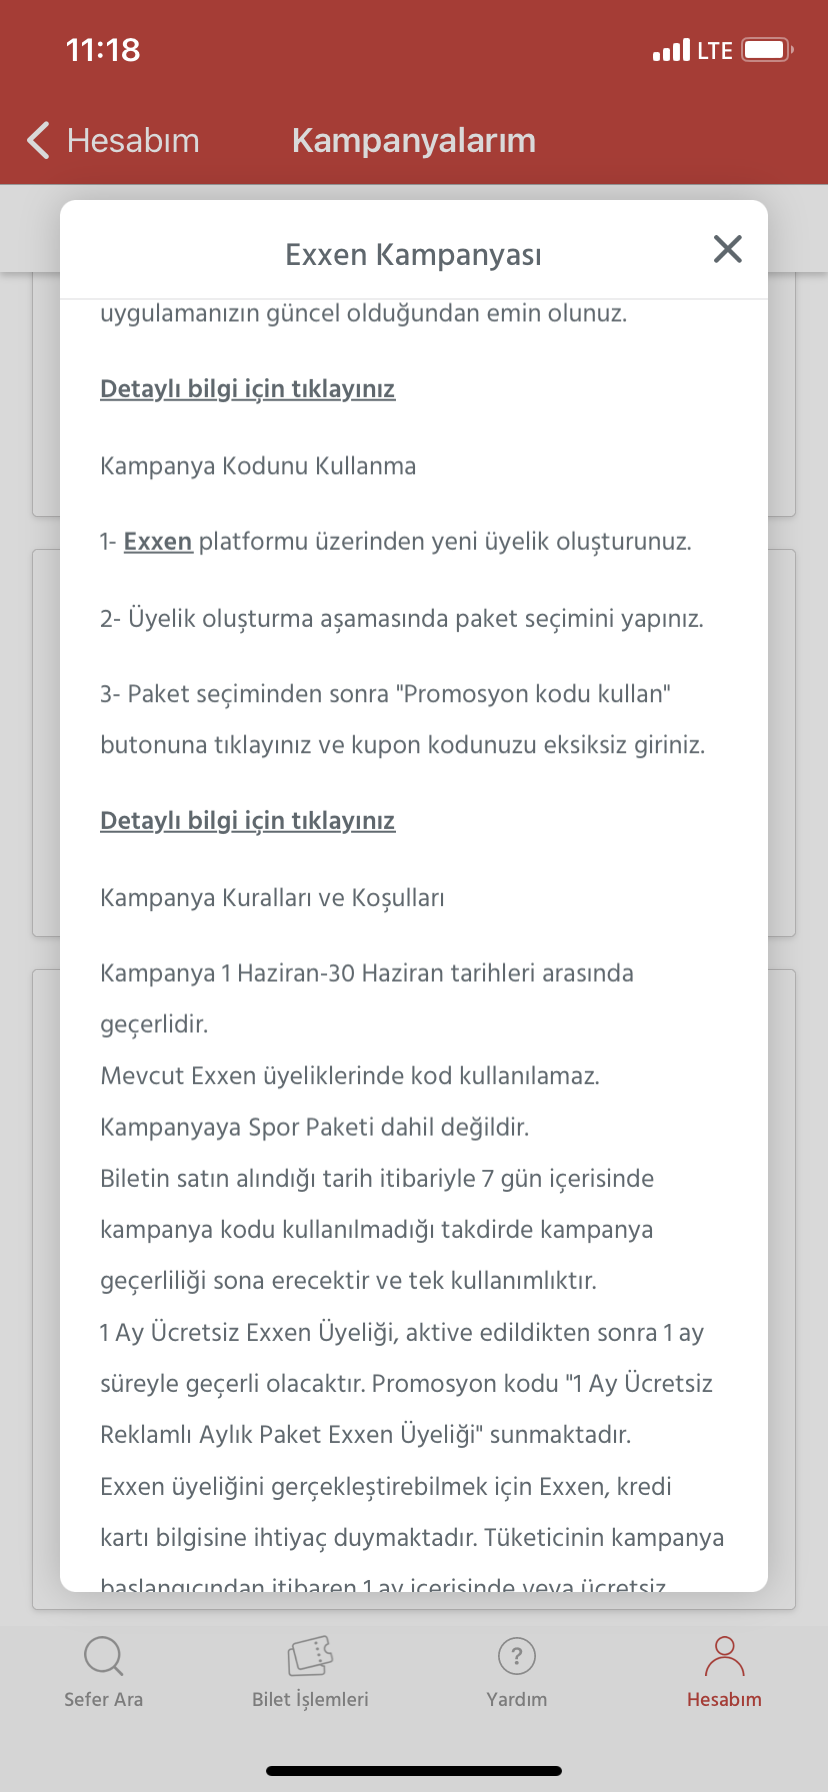Switch to the Sefer Ara tab label
The image size is (828, 1792).
coord(103,1700)
